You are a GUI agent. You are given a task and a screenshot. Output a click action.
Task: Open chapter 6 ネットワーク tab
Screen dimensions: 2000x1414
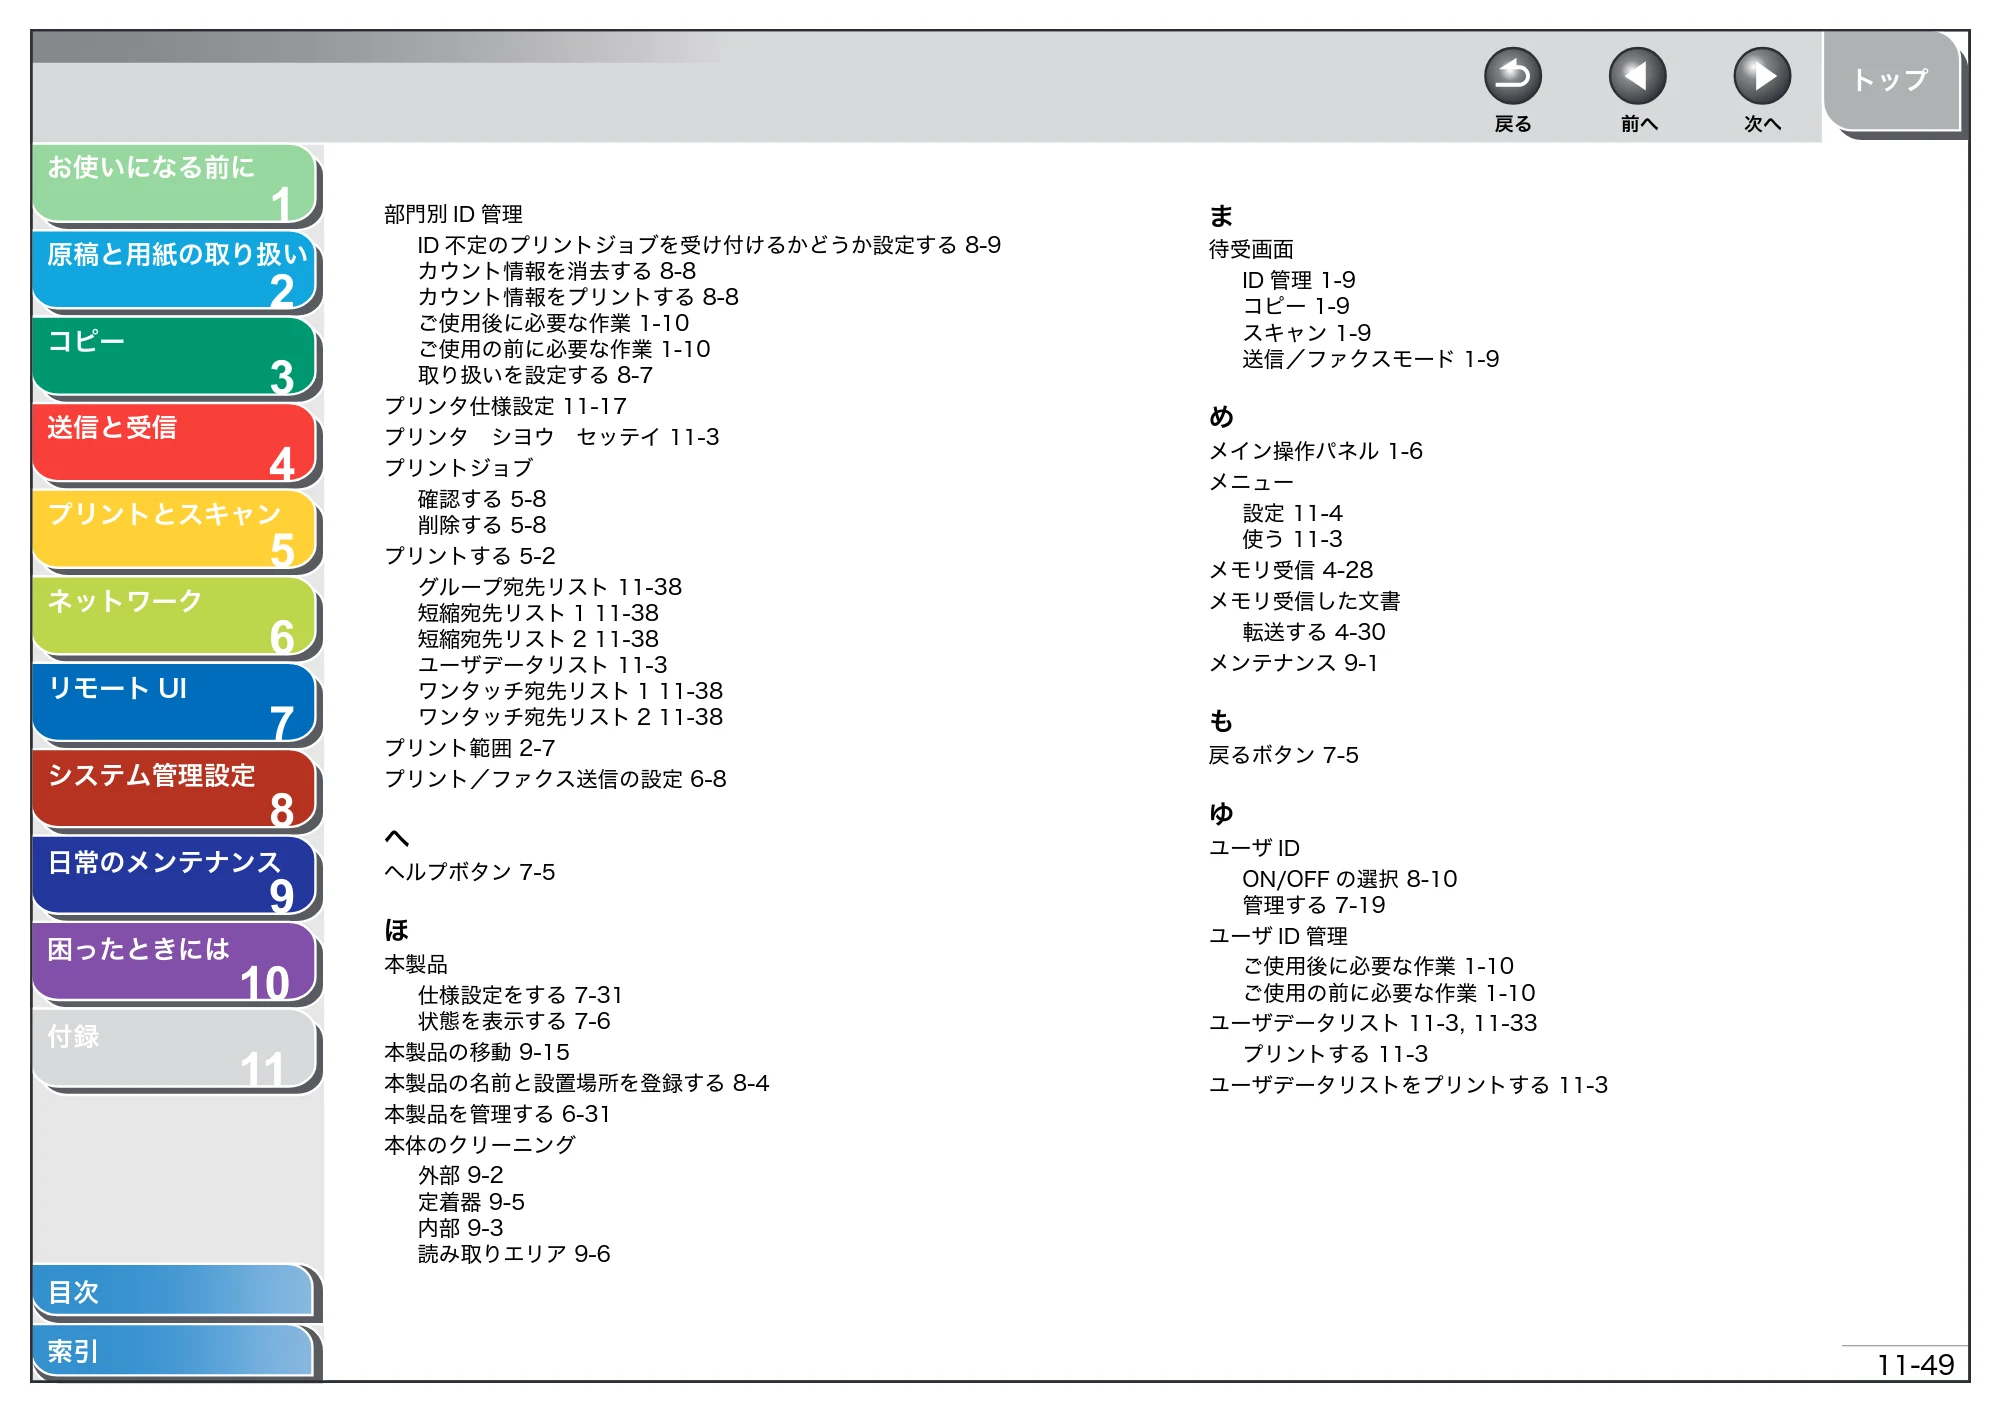[x=175, y=618]
